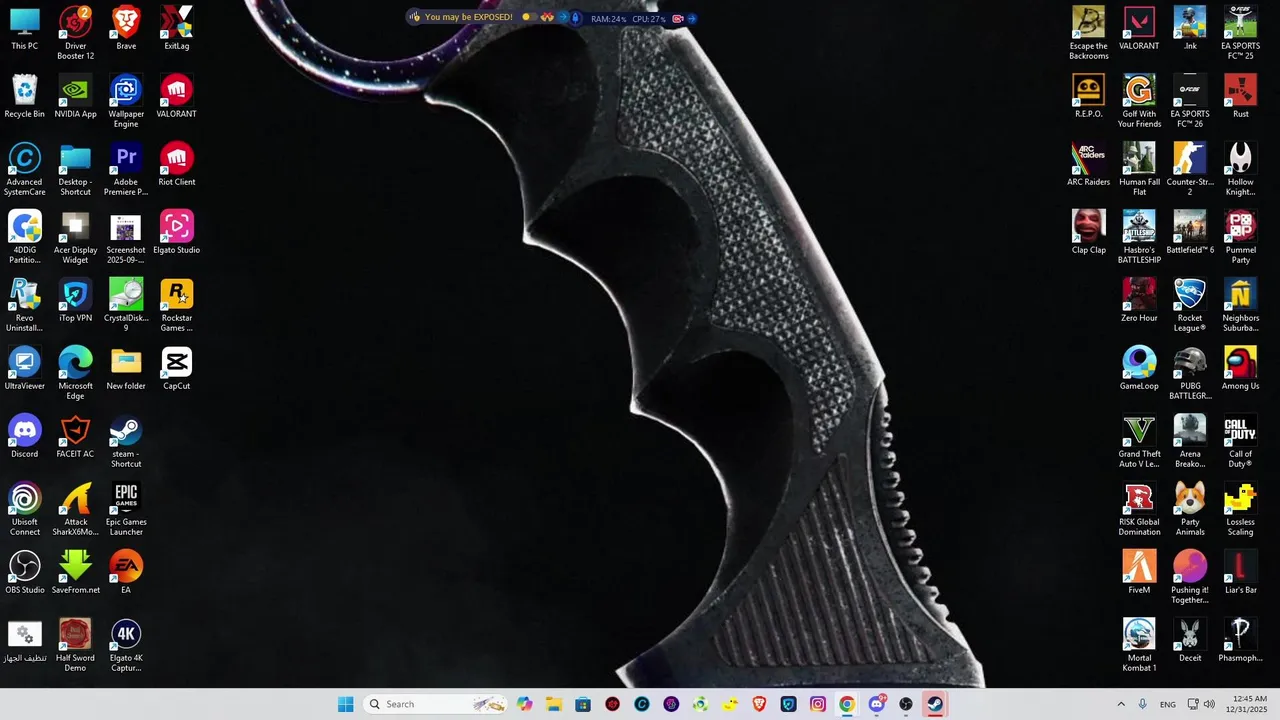1280x720 pixels.
Task: Open Copilot from the taskbar
Action: coord(525,704)
